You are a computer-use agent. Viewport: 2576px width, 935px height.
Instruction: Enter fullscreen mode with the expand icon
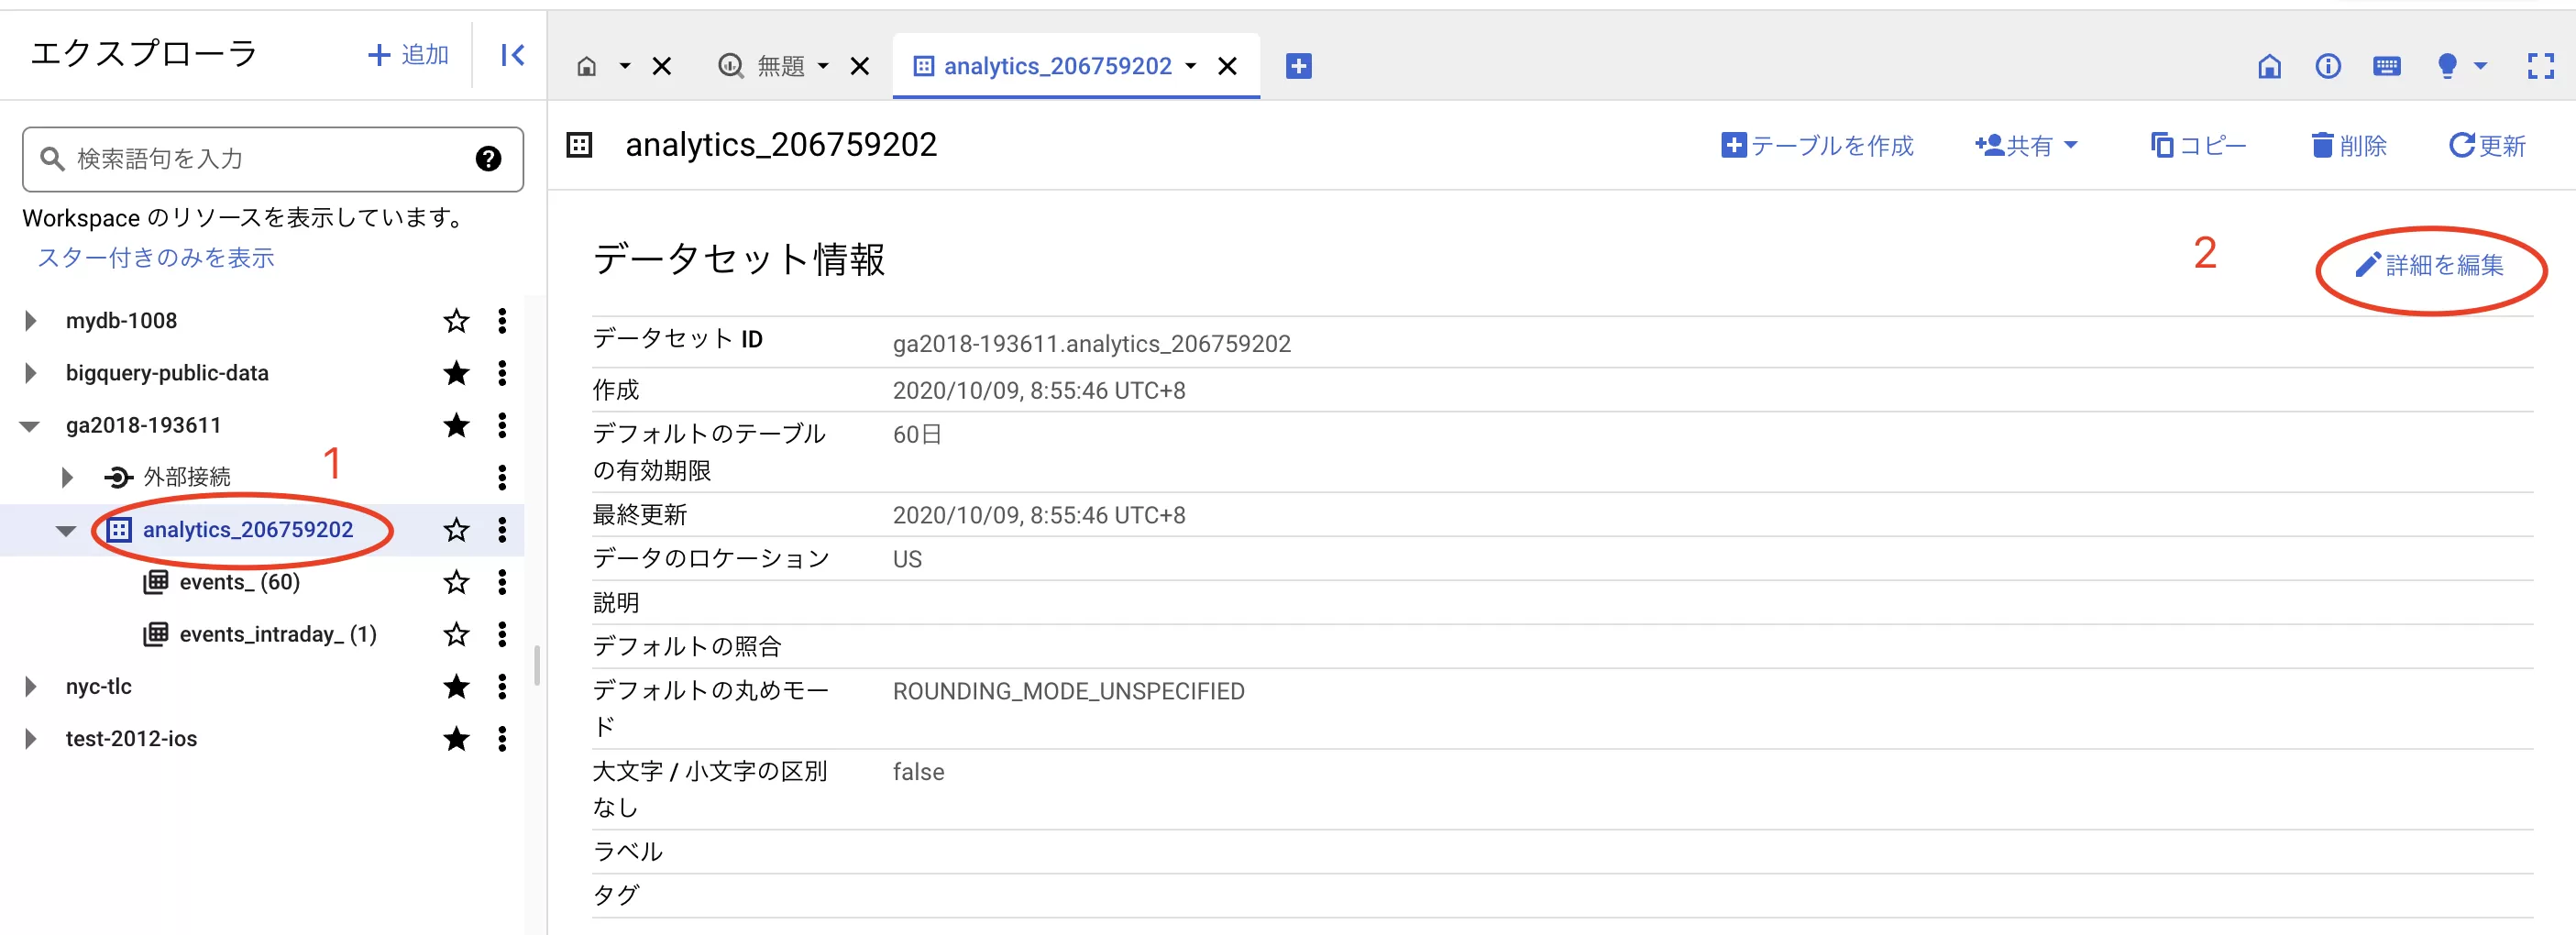[x=2540, y=67]
